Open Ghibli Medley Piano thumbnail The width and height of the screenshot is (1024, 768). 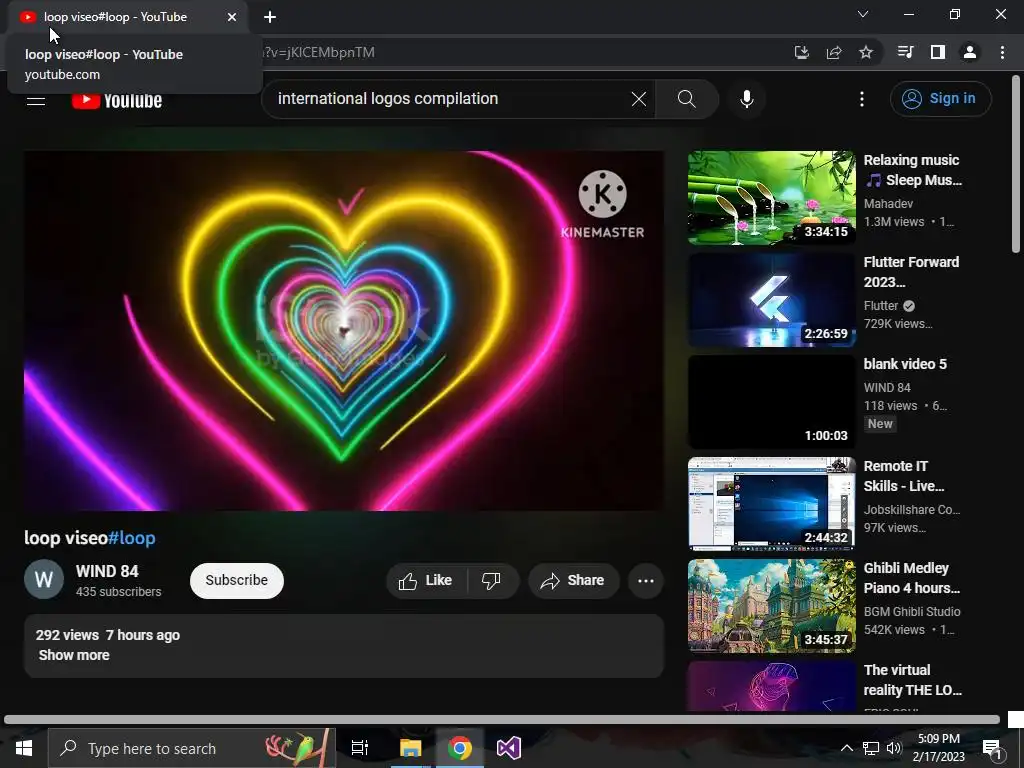click(x=771, y=605)
